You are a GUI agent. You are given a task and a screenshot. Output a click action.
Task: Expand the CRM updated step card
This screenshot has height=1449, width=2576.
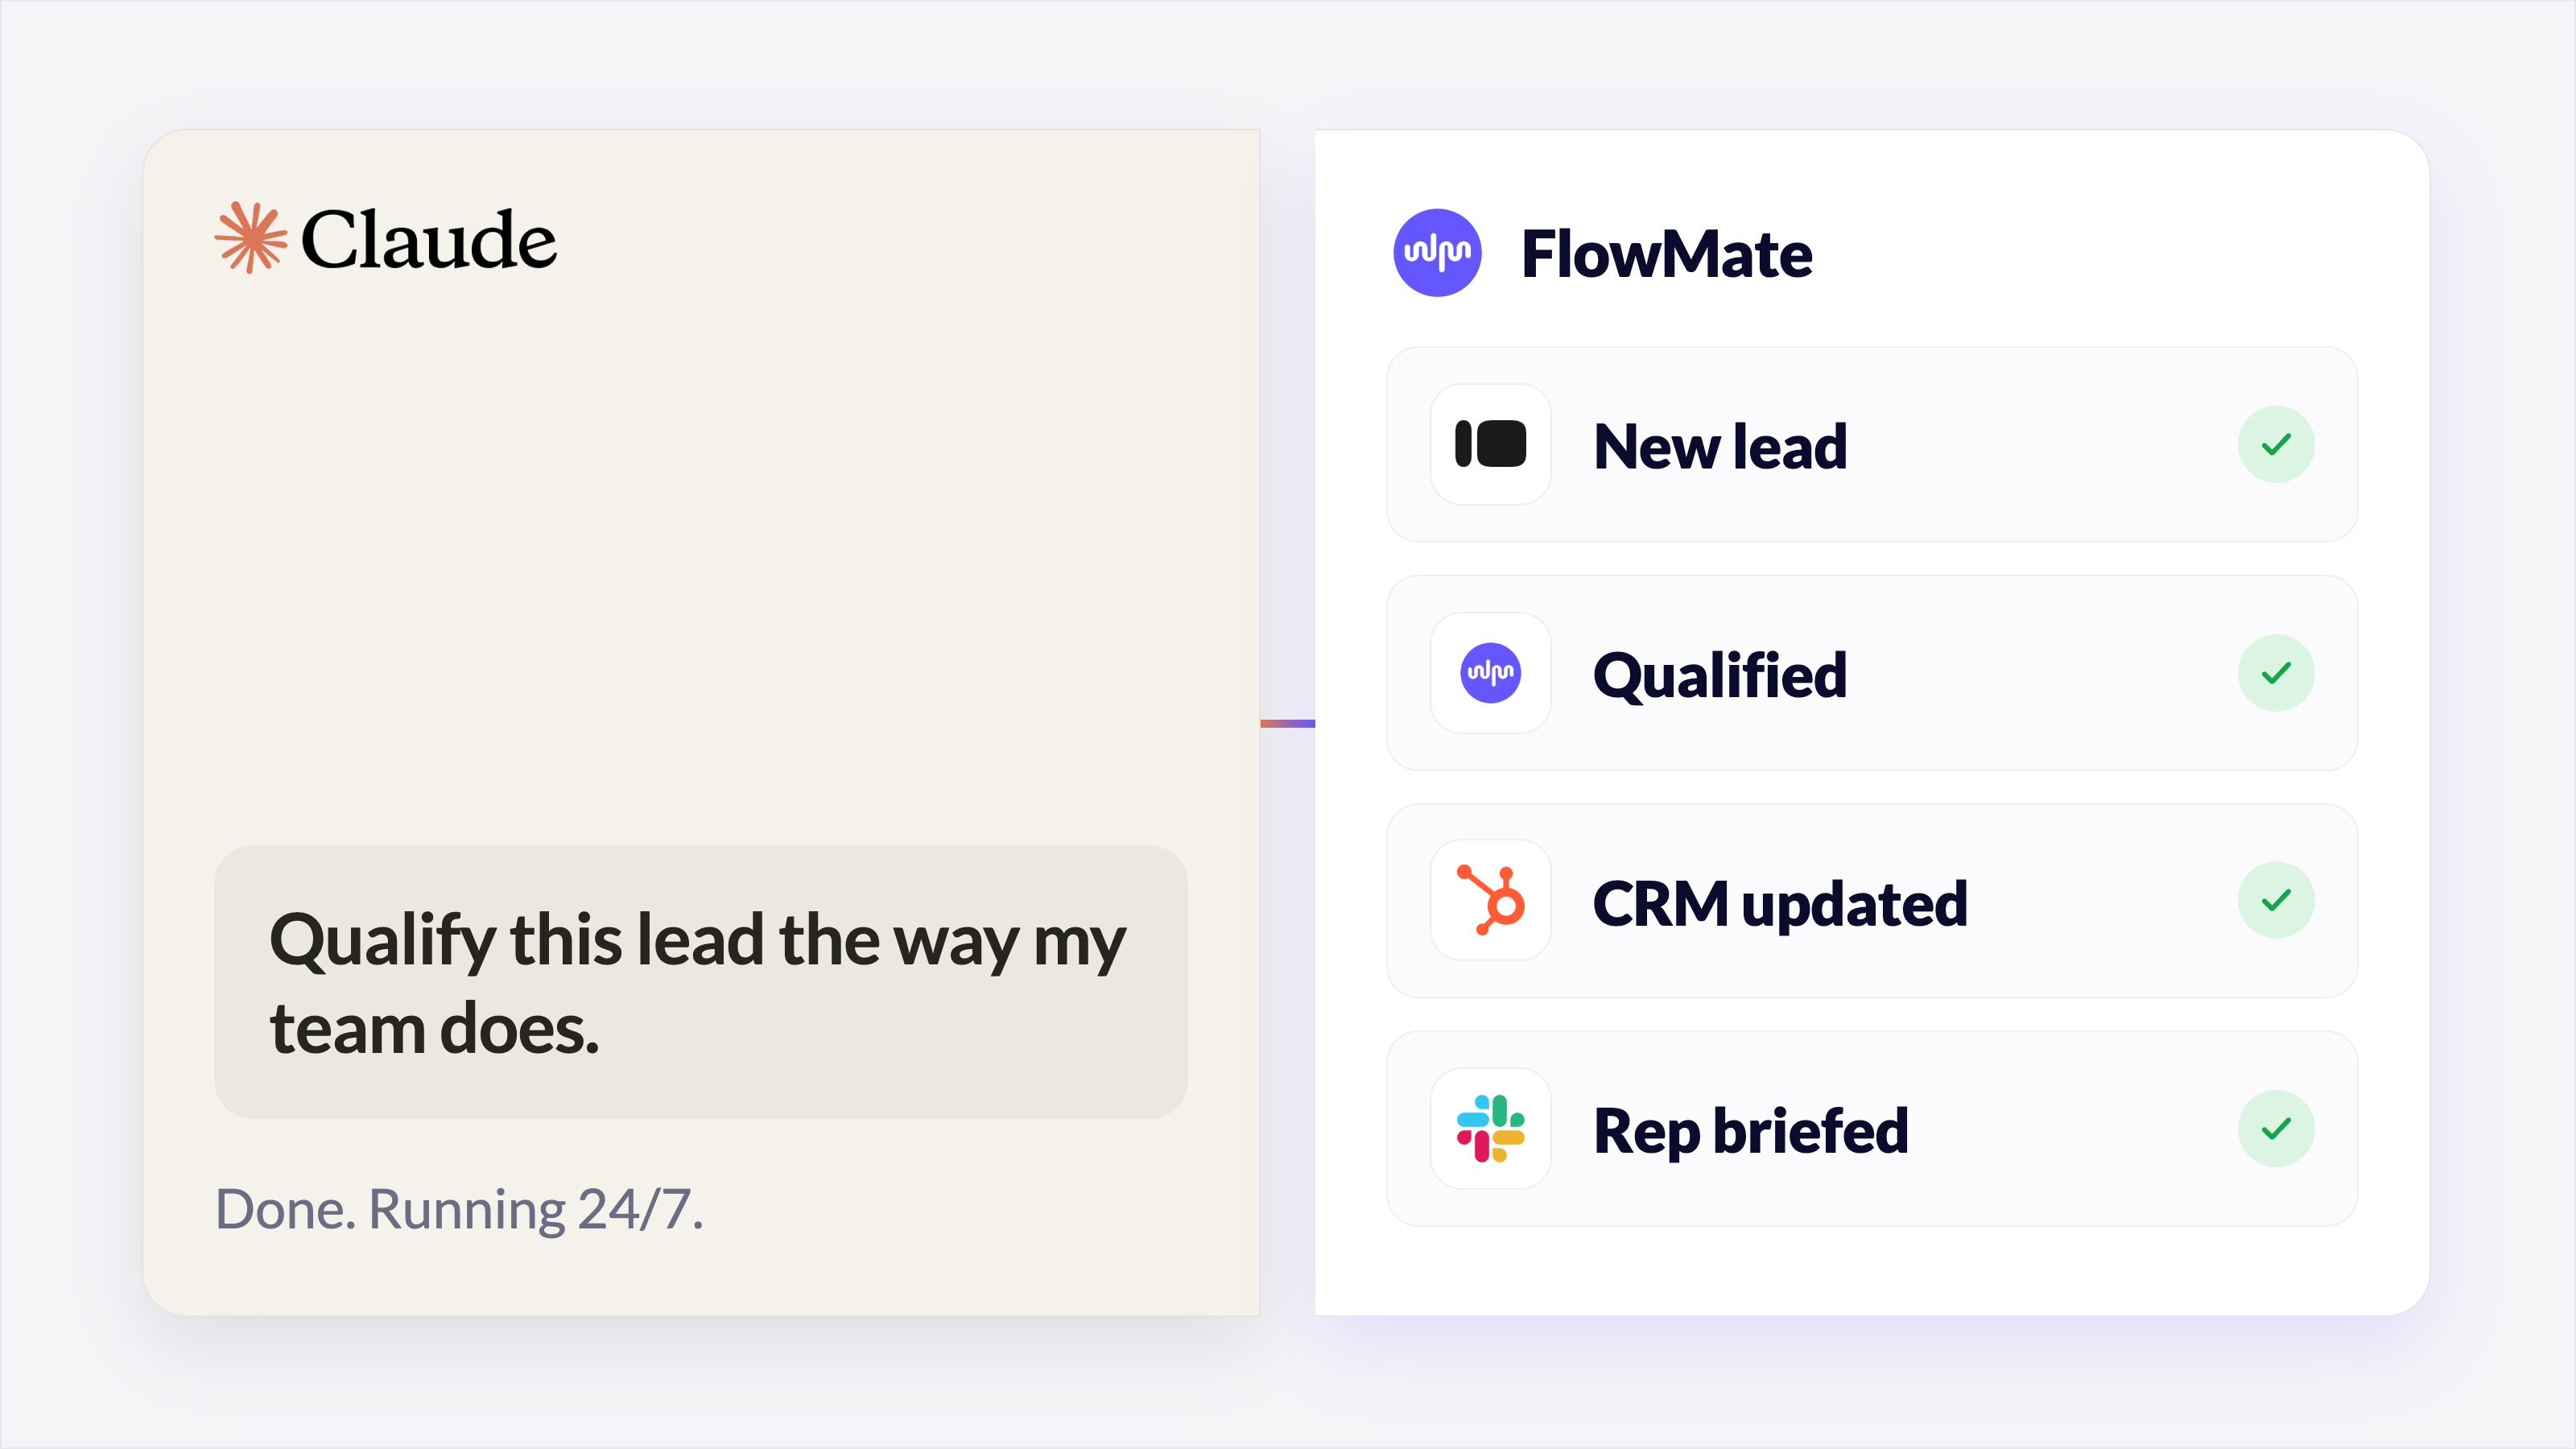coord(1872,900)
